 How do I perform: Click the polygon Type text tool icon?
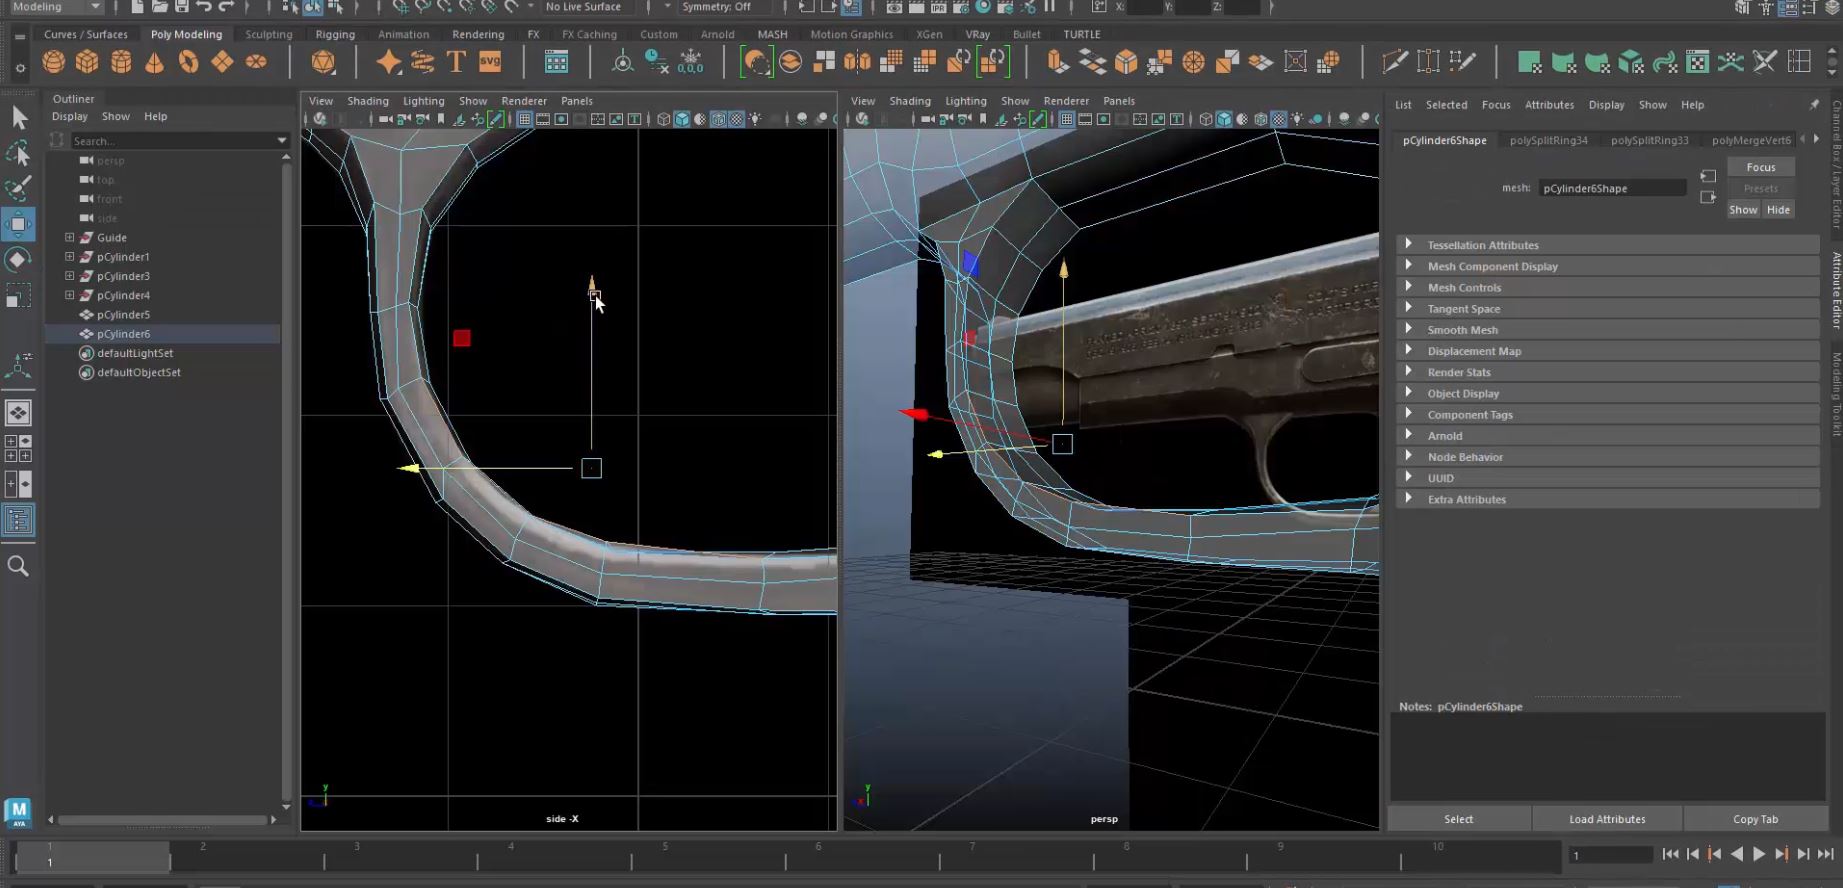click(456, 62)
